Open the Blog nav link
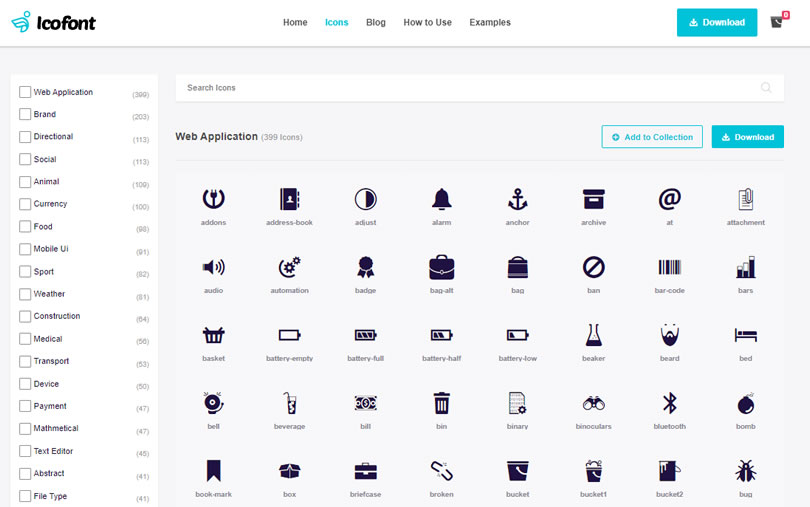The height and width of the screenshot is (507, 810). pyautogui.click(x=376, y=22)
